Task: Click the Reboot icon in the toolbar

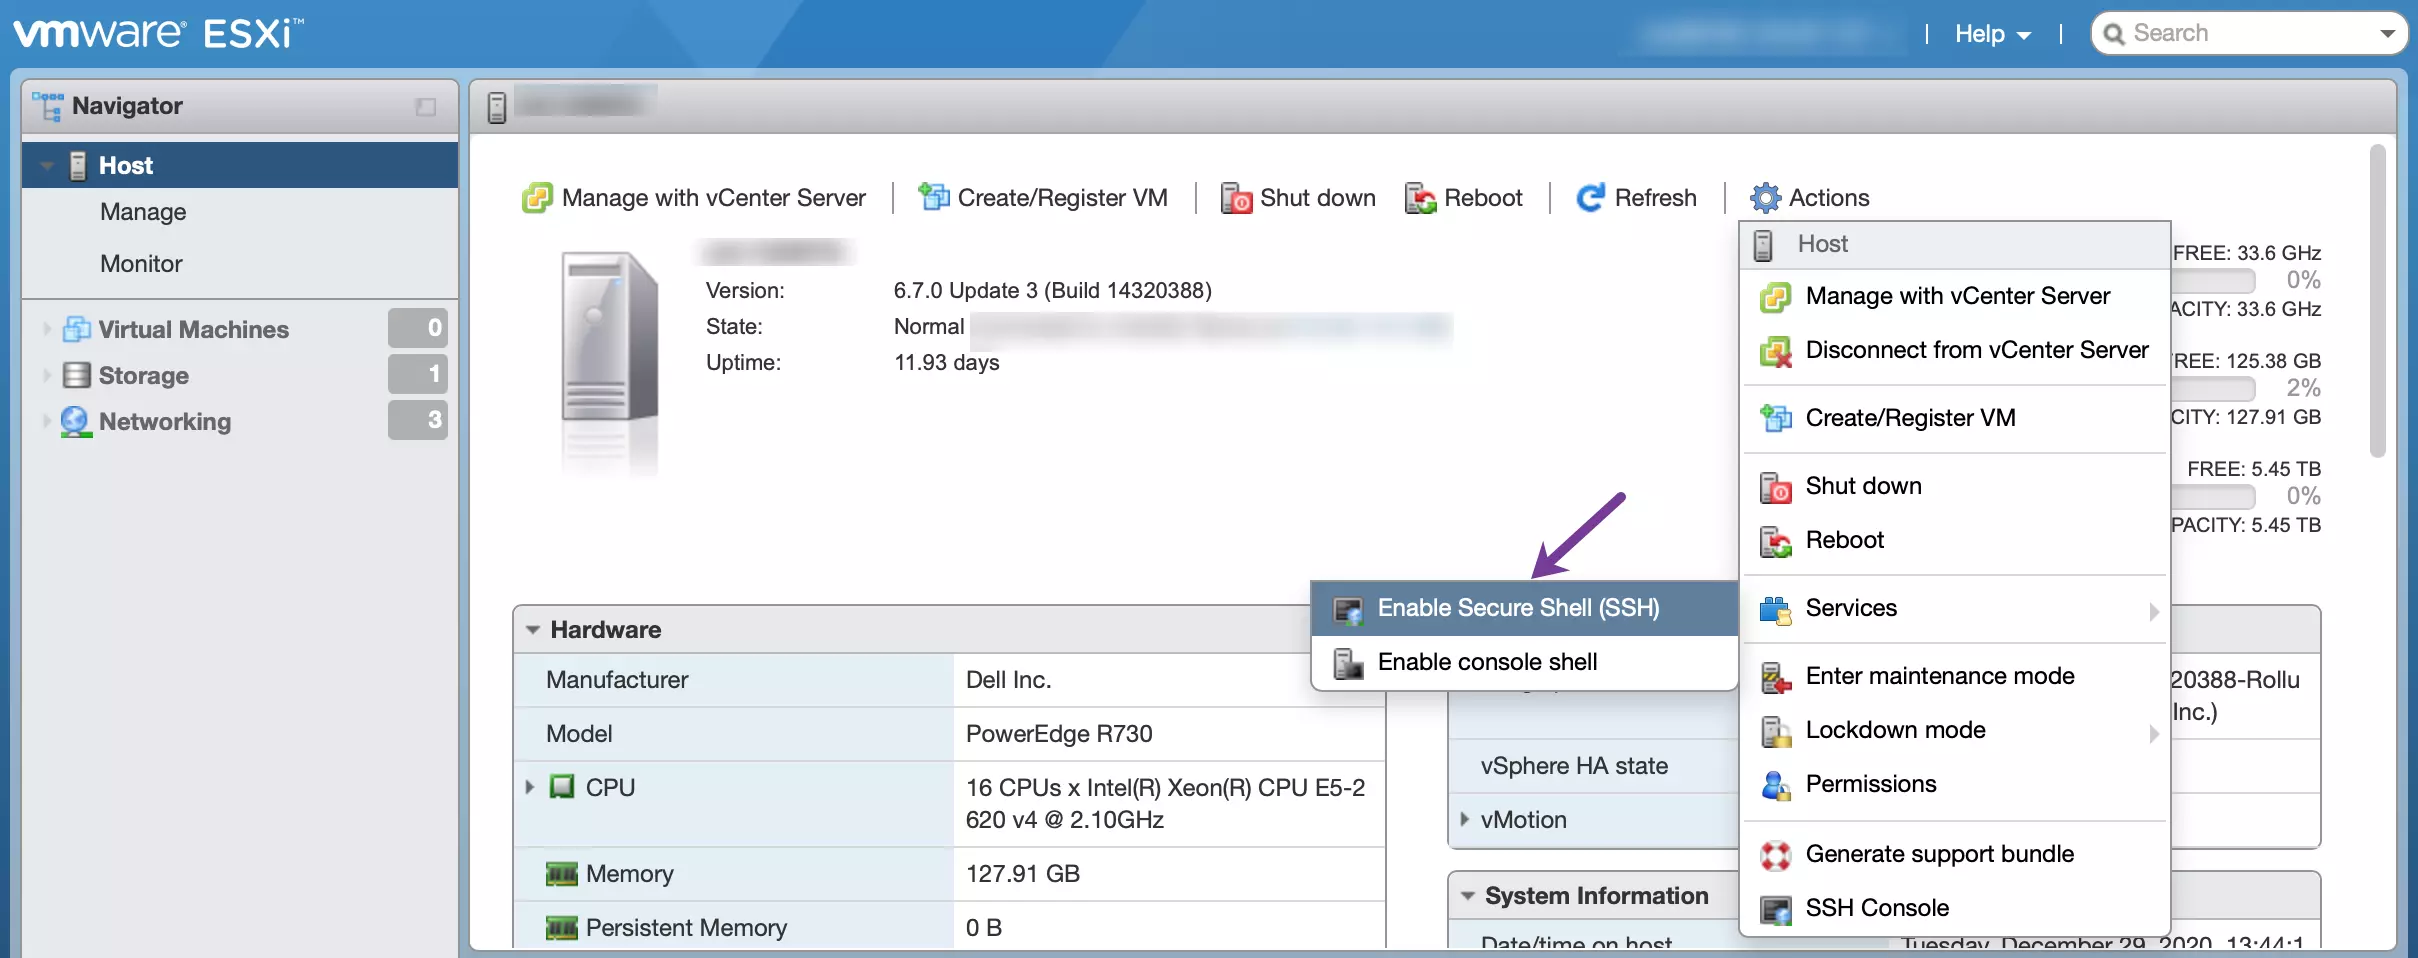Action: coord(1420,198)
